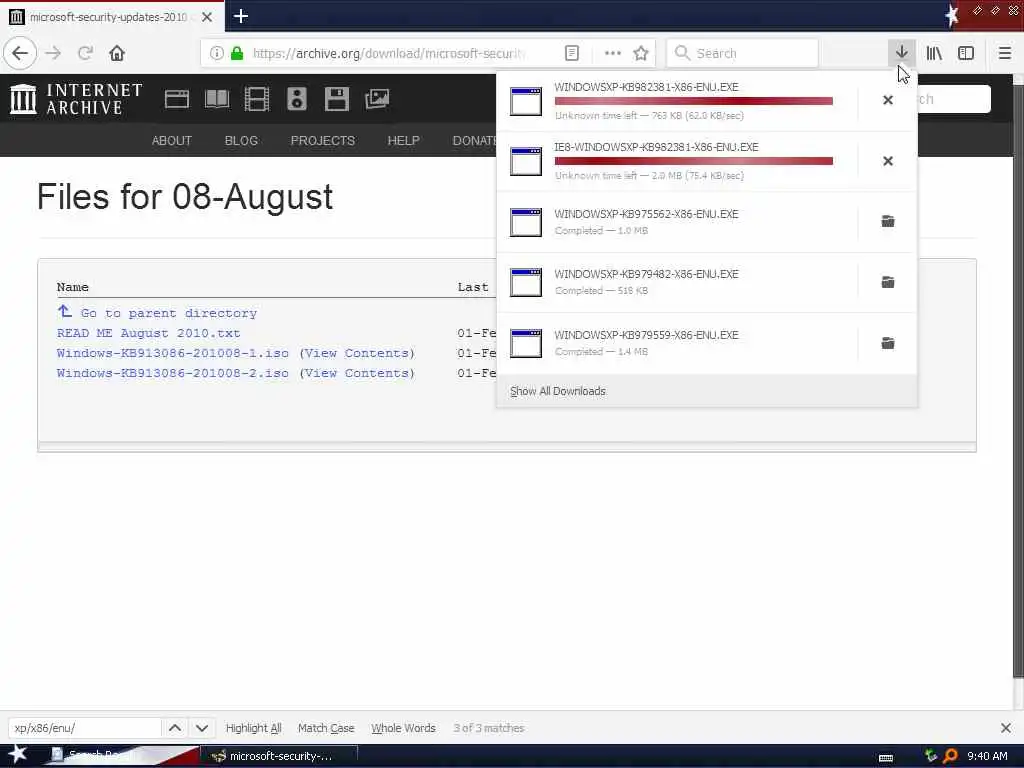Open the hamburger application menu
Screen dimensions: 1024x768
click(x=1005, y=53)
